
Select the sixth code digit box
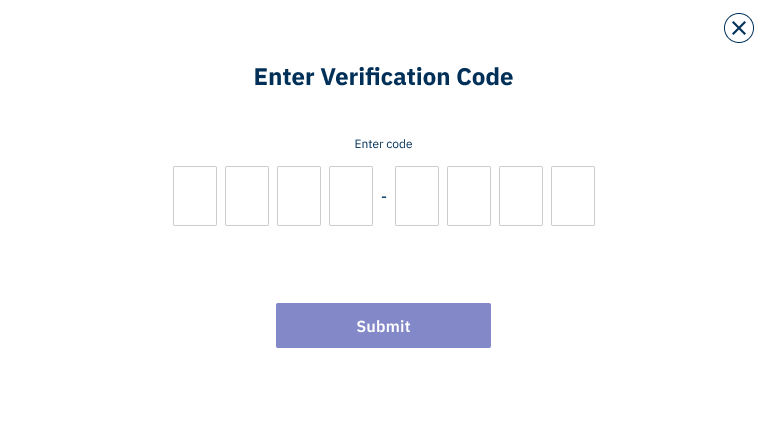[x=469, y=196]
